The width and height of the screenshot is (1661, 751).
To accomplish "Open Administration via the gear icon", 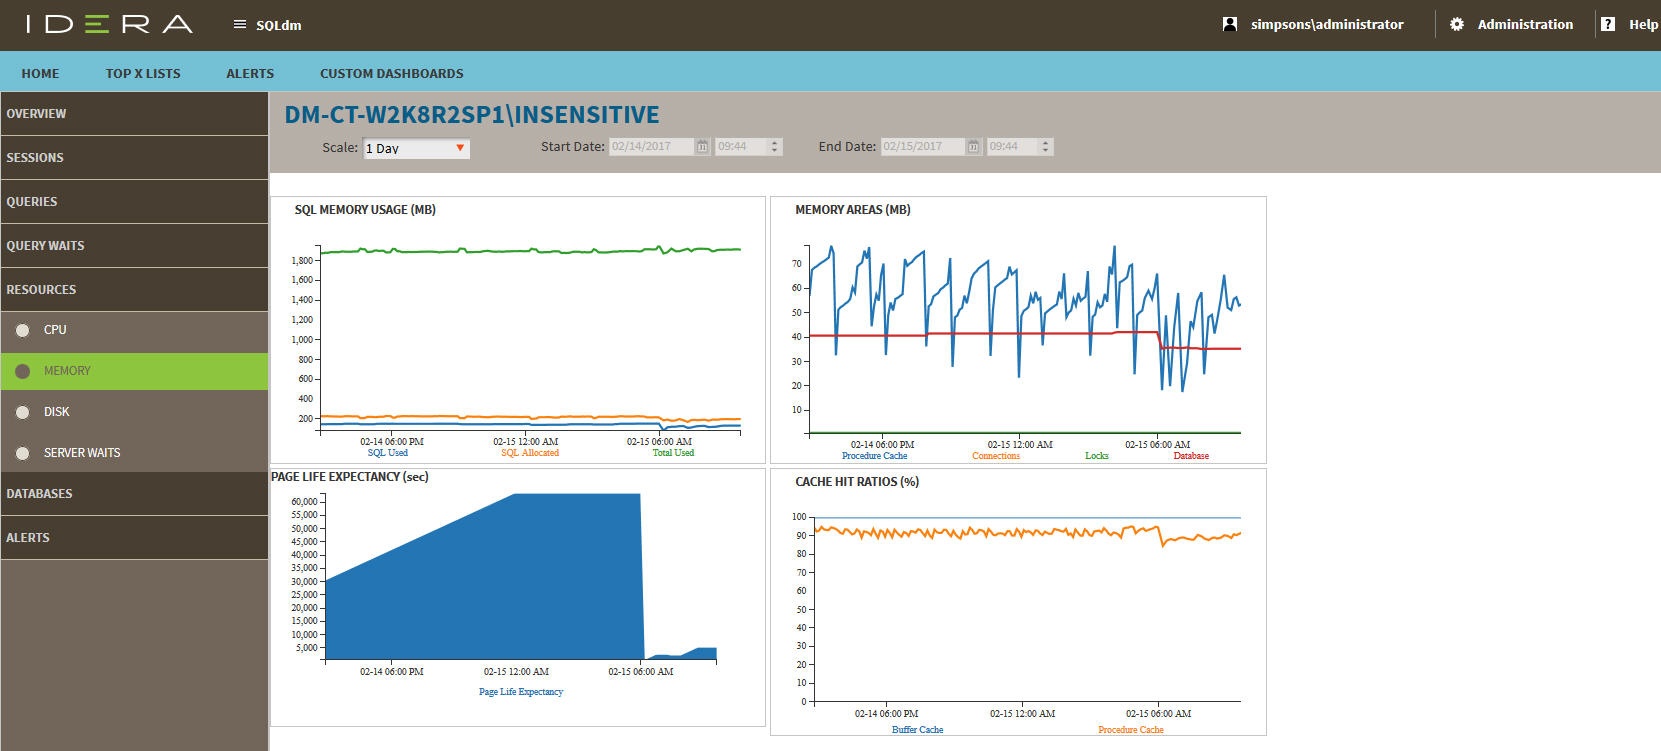I will click(x=1457, y=24).
